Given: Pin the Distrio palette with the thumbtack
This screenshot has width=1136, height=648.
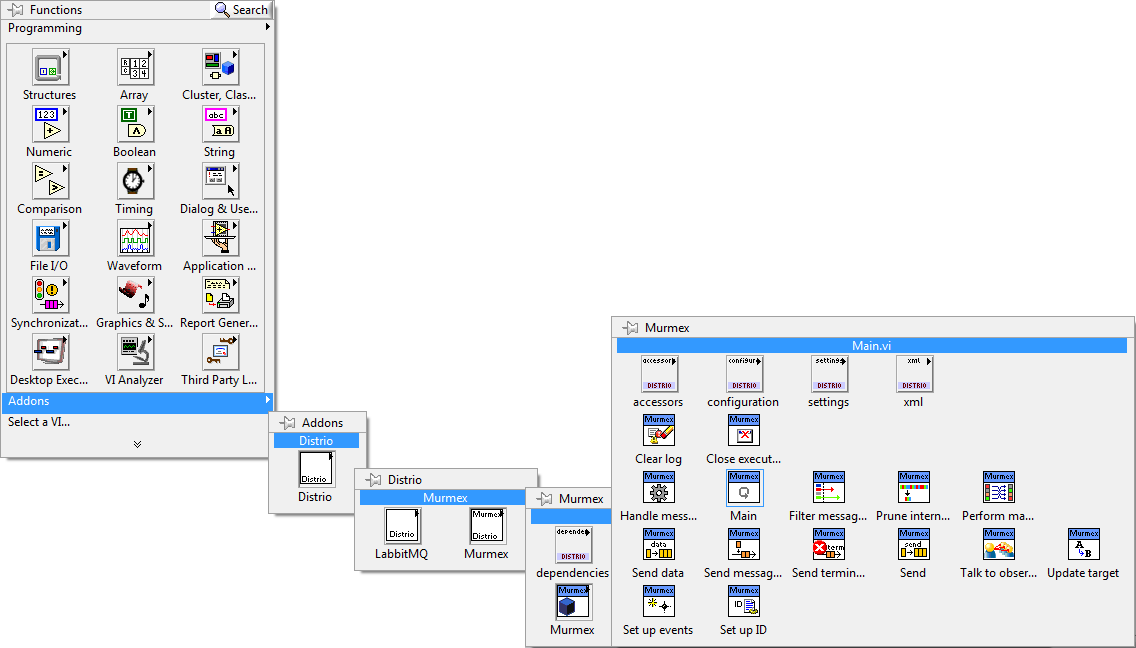Looking at the screenshot, I should pos(373,480).
